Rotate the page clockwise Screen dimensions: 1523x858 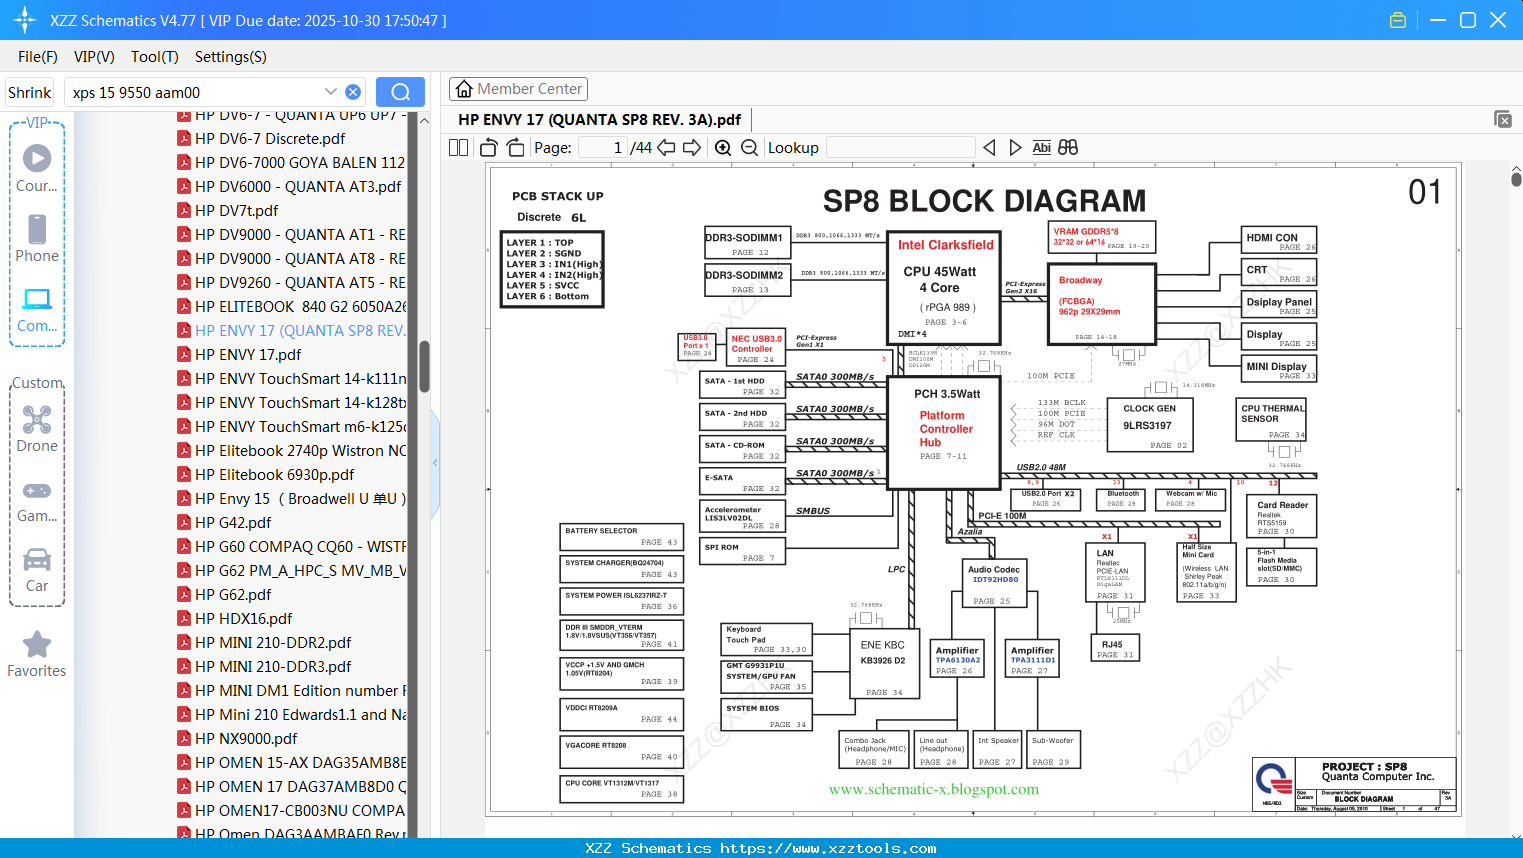[515, 148]
